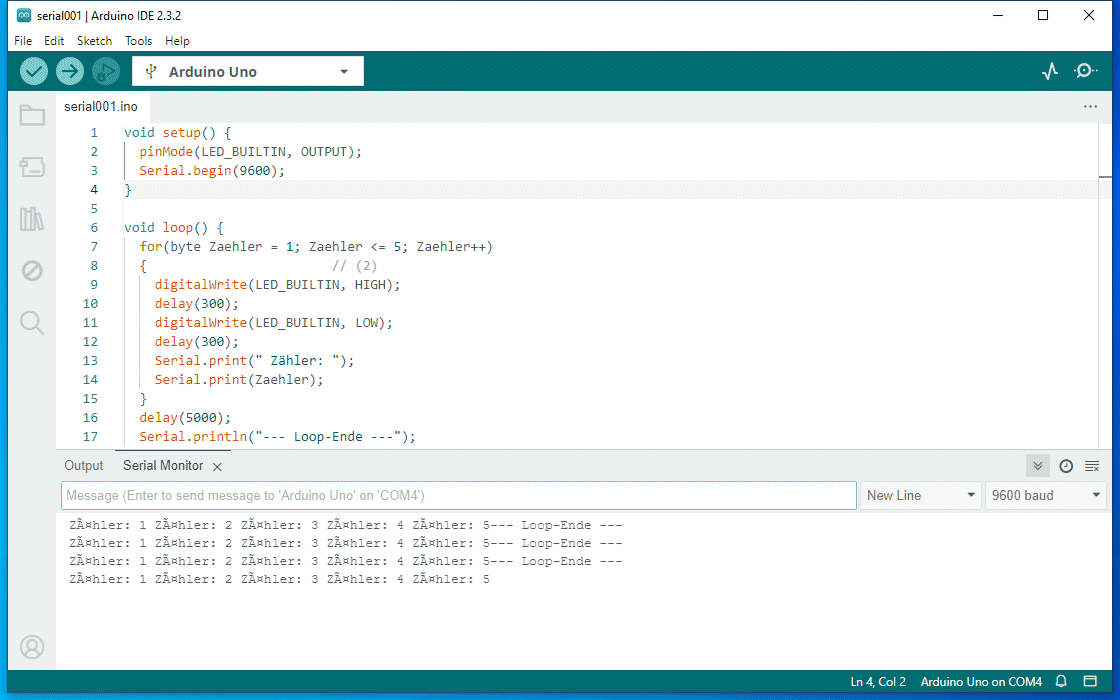Click the user account profile icon
The width and height of the screenshot is (1120, 700).
(x=32, y=647)
